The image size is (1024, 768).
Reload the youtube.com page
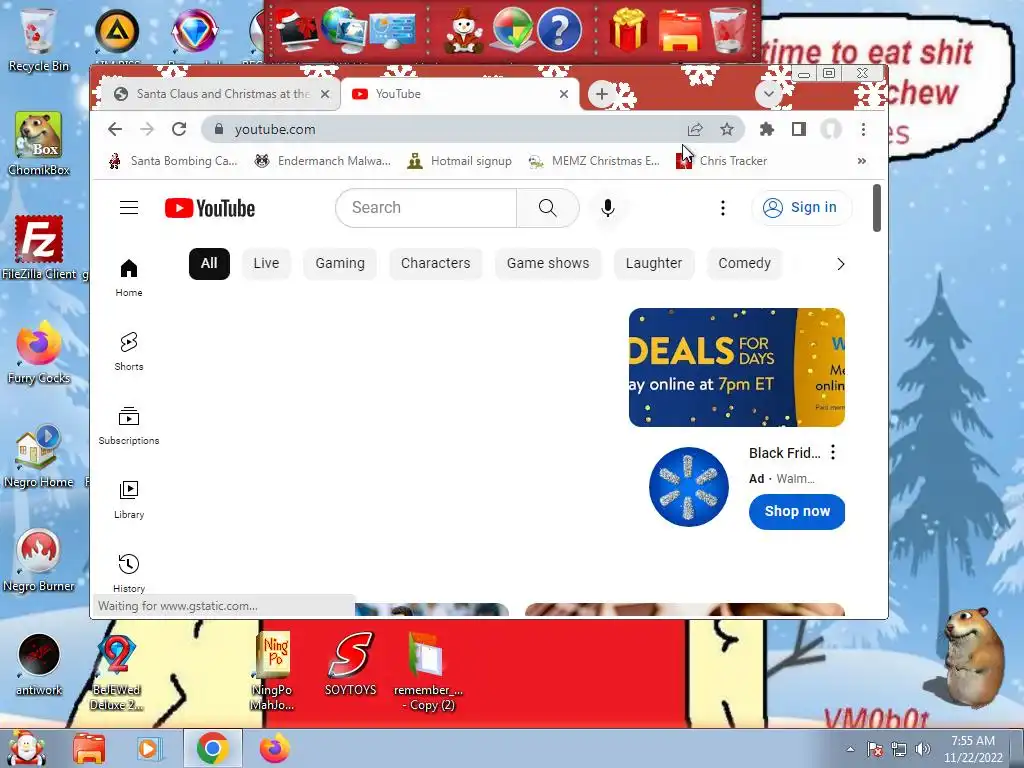click(179, 129)
